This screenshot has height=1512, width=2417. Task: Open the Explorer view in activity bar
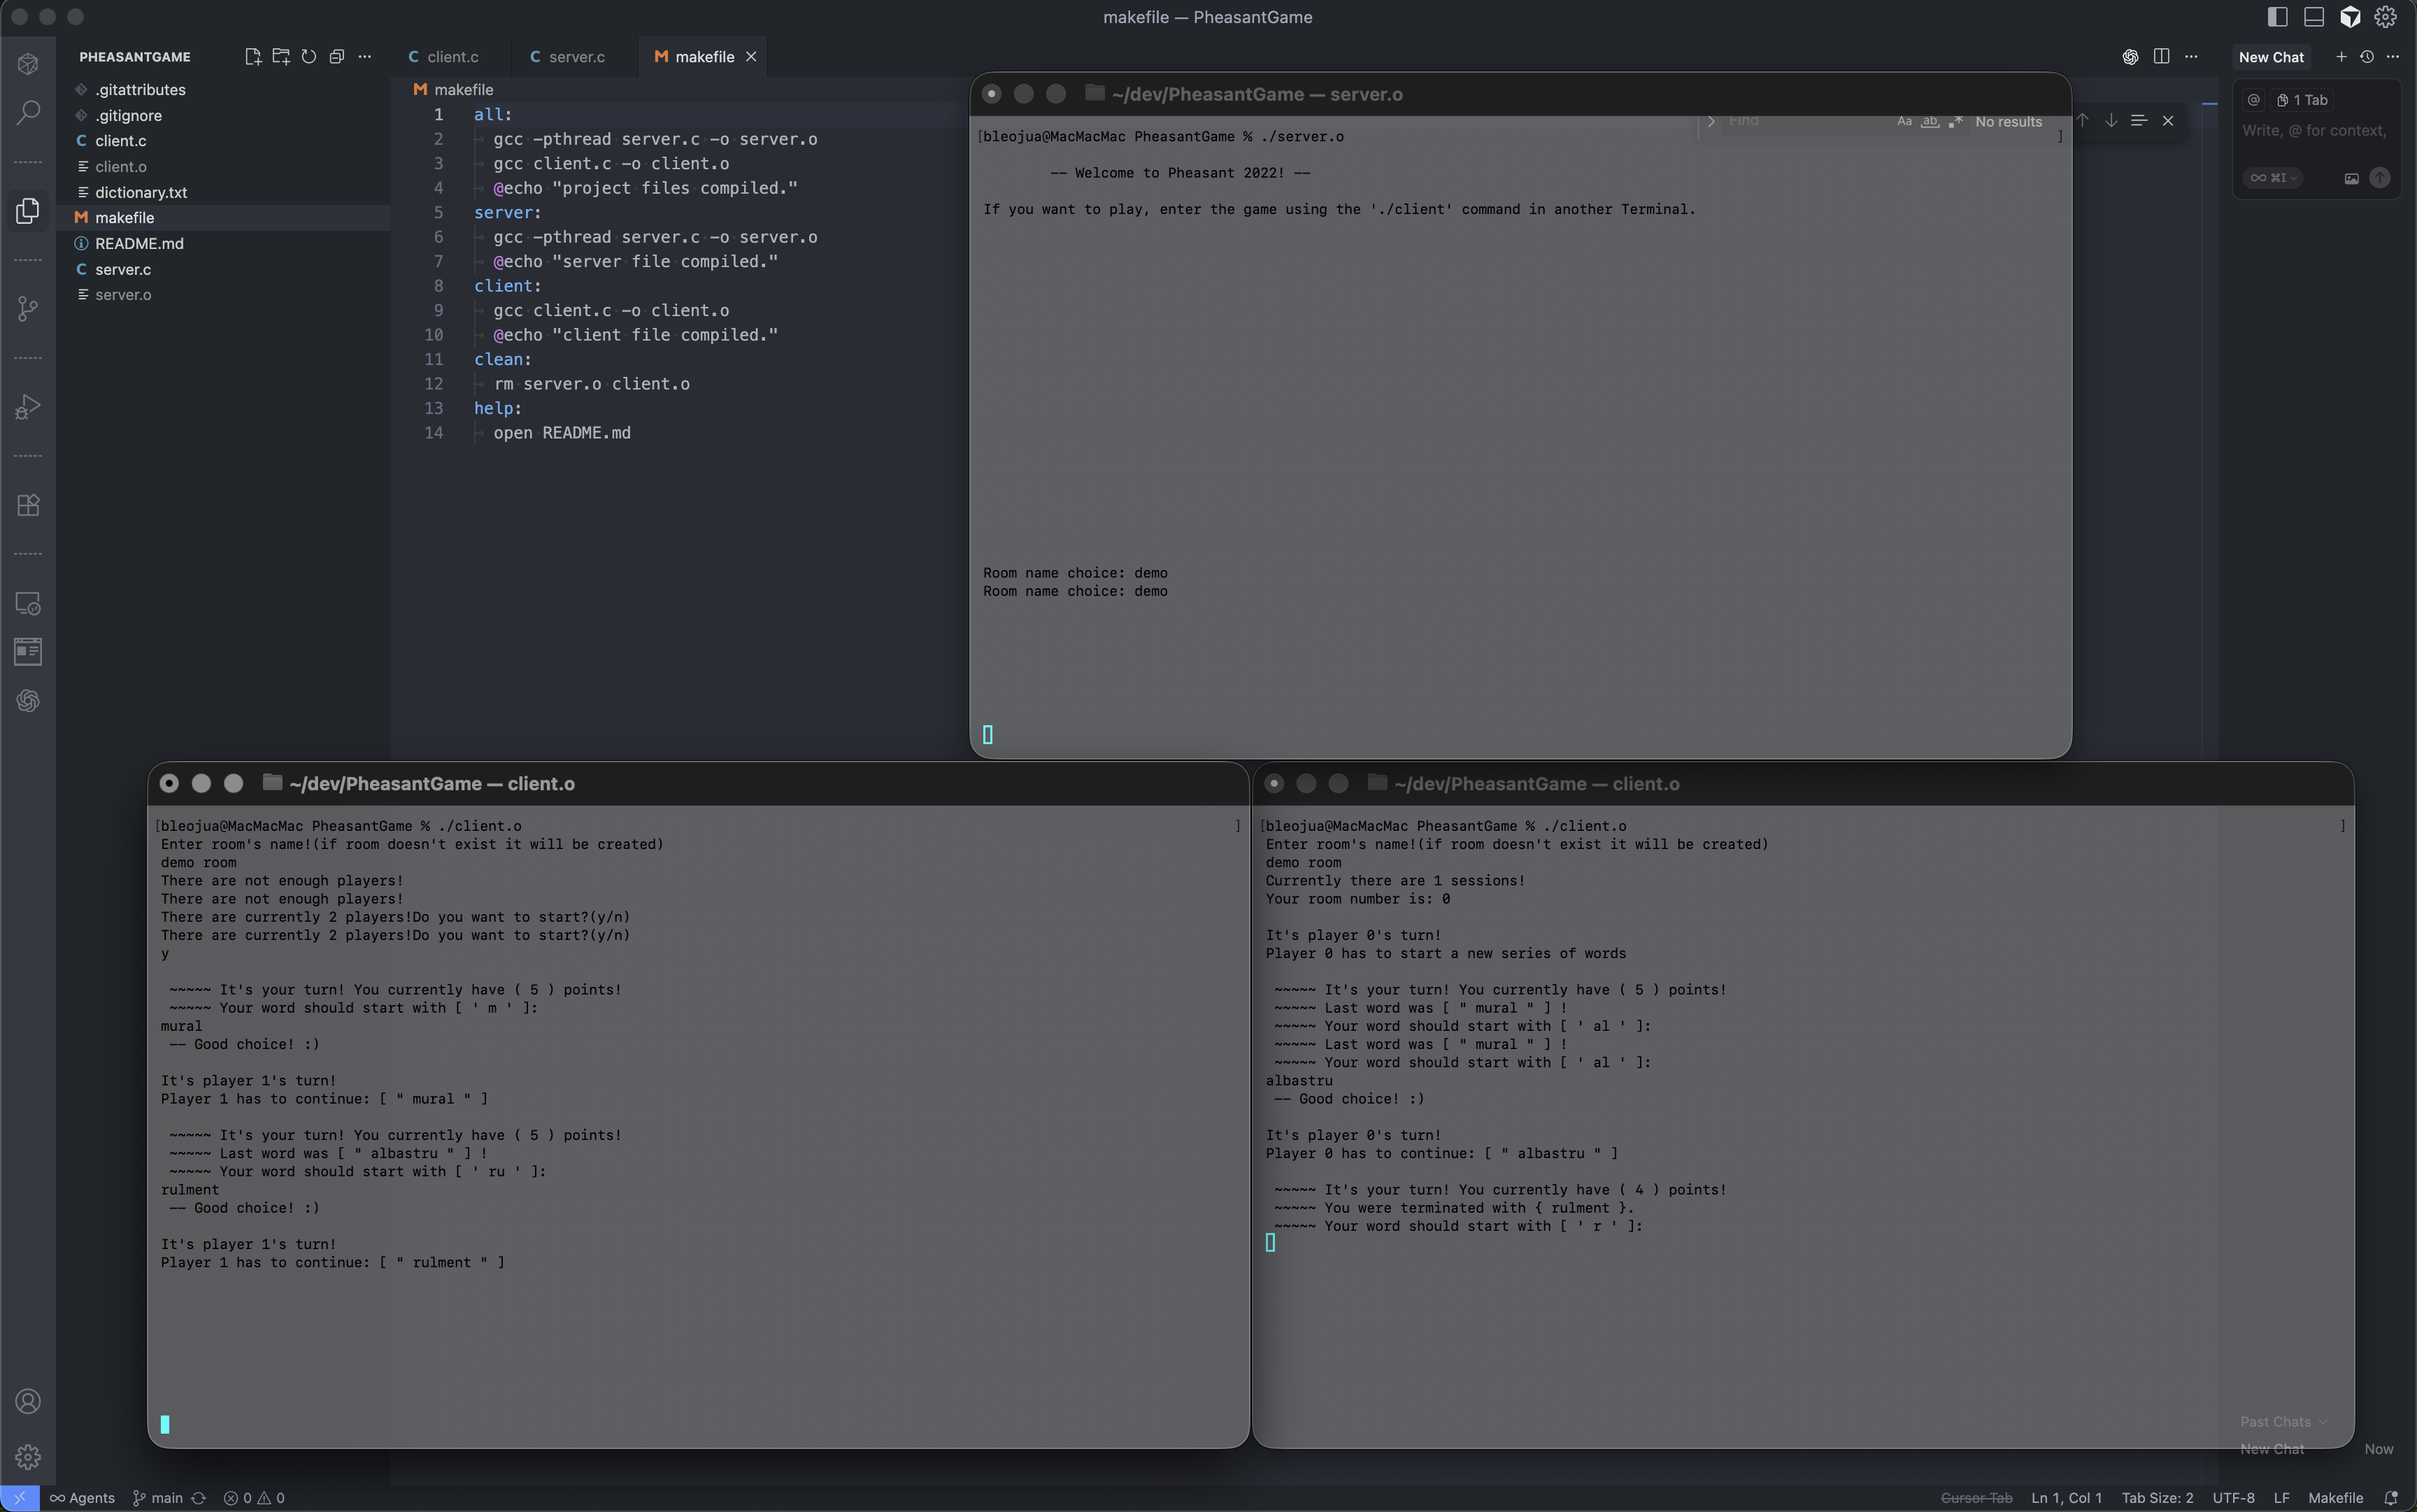(x=28, y=210)
